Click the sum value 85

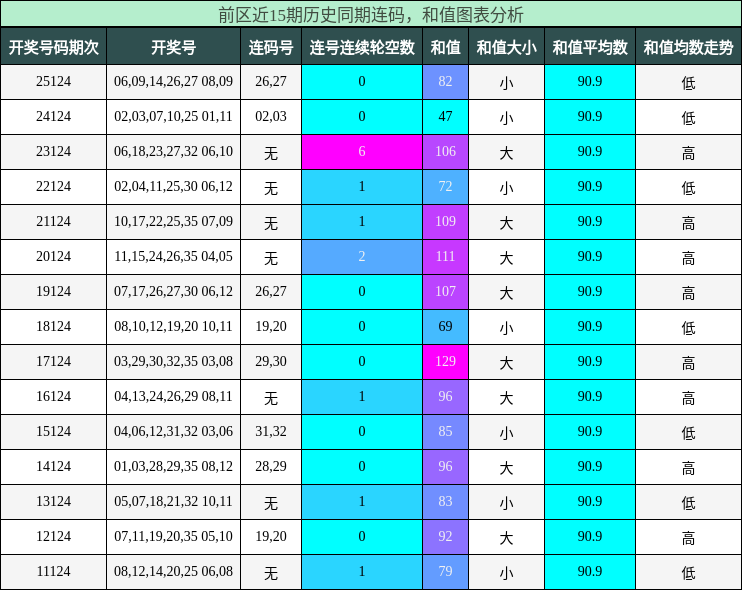point(445,431)
